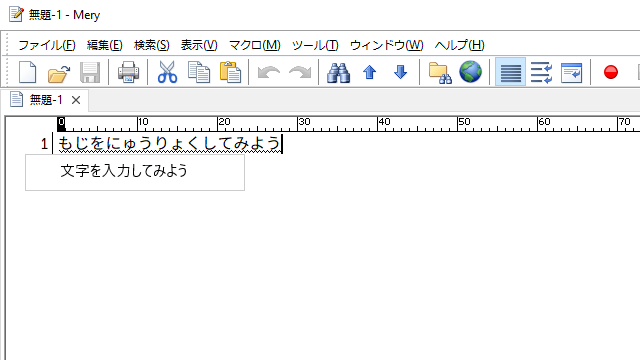The height and width of the screenshot is (360, 640).
Task: Save the file using the floppy disk icon
Action: [90, 72]
